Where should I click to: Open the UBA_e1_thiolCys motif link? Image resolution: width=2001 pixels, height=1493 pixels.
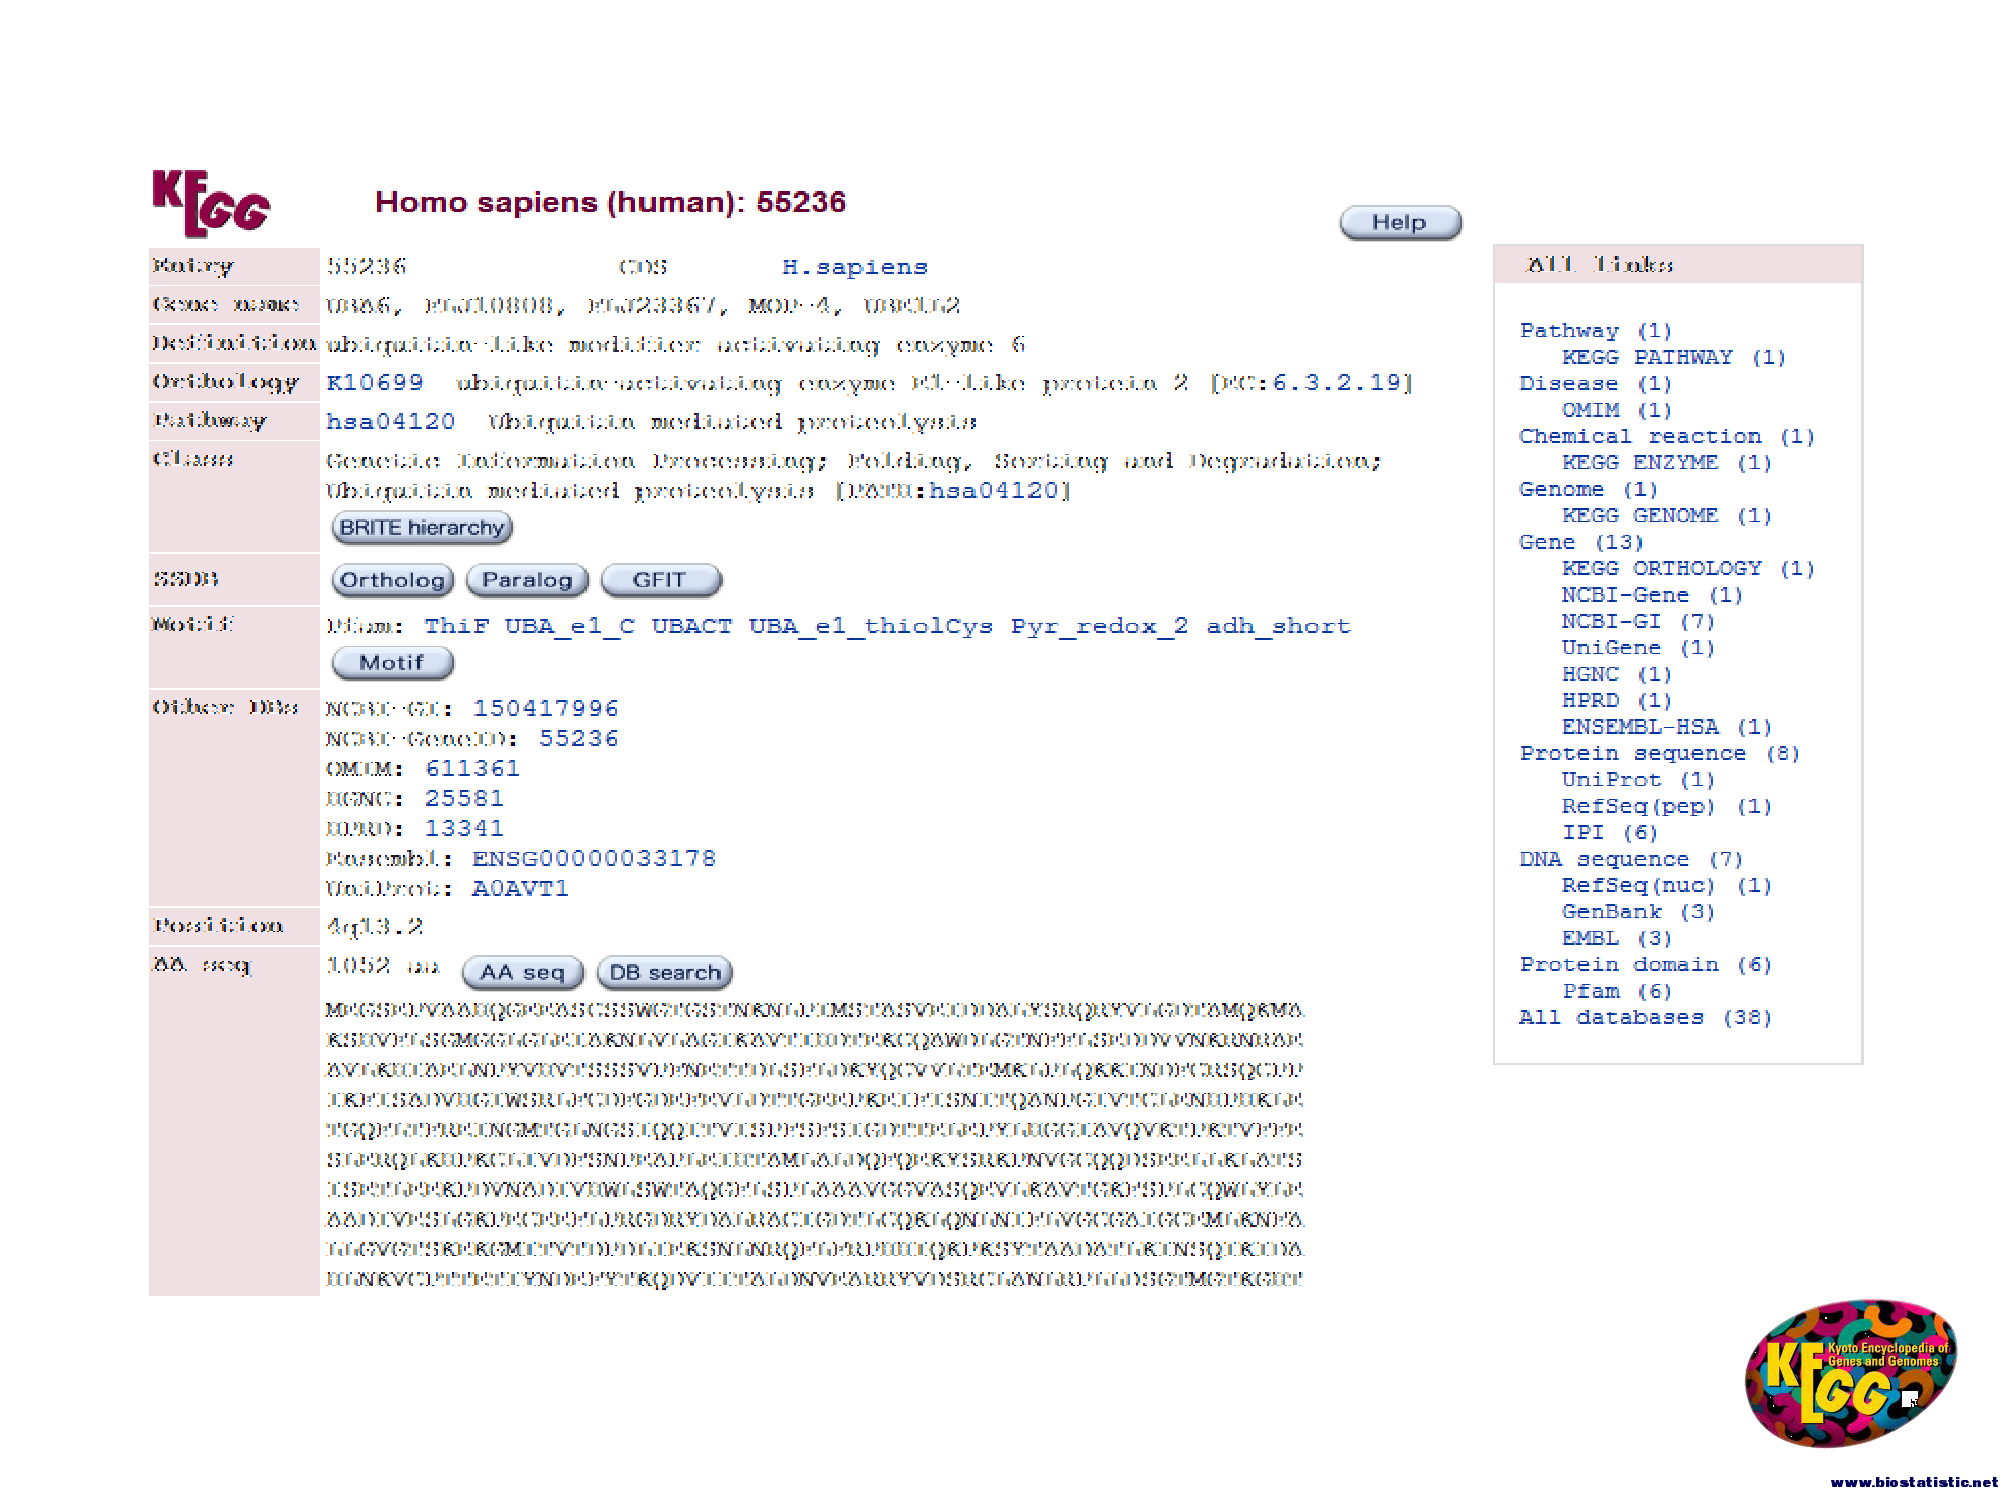coord(871,626)
